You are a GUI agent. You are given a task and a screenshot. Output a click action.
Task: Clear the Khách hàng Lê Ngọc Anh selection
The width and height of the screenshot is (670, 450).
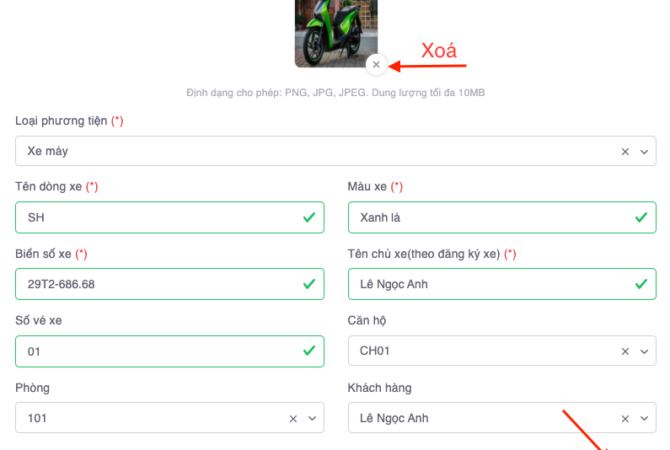(625, 418)
